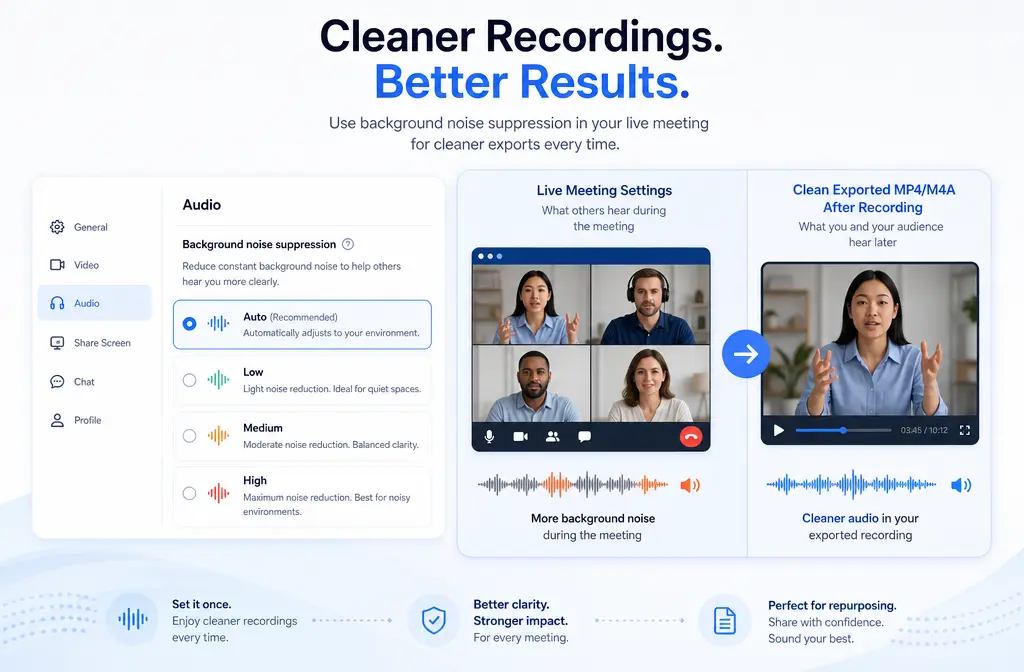The image size is (1024, 672).
Task: Switch to the Share Screen settings tab
Action: pos(95,343)
